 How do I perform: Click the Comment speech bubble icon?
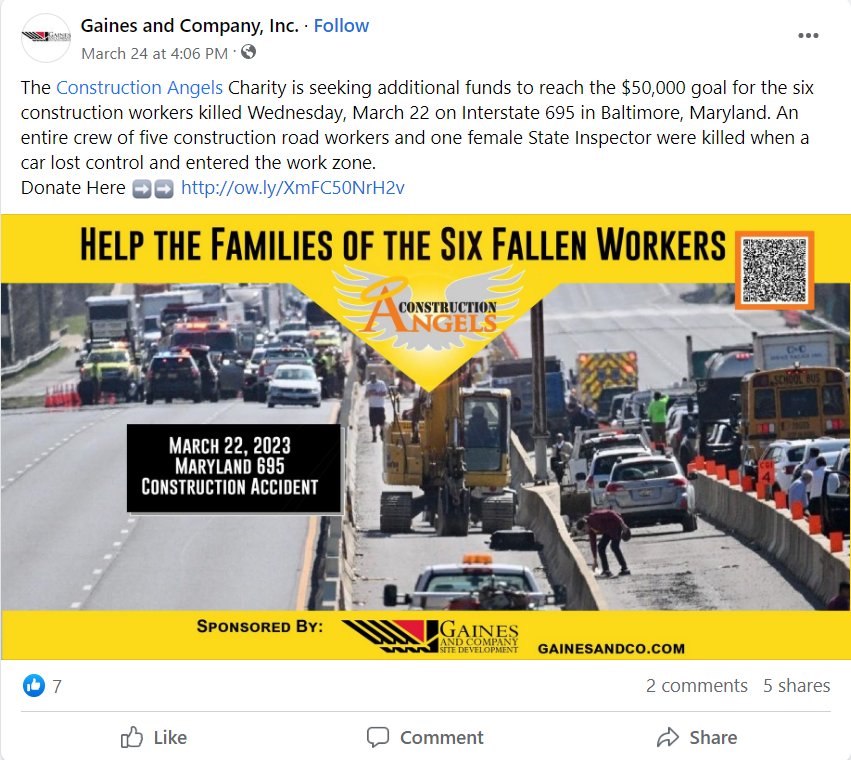coord(378,737)
